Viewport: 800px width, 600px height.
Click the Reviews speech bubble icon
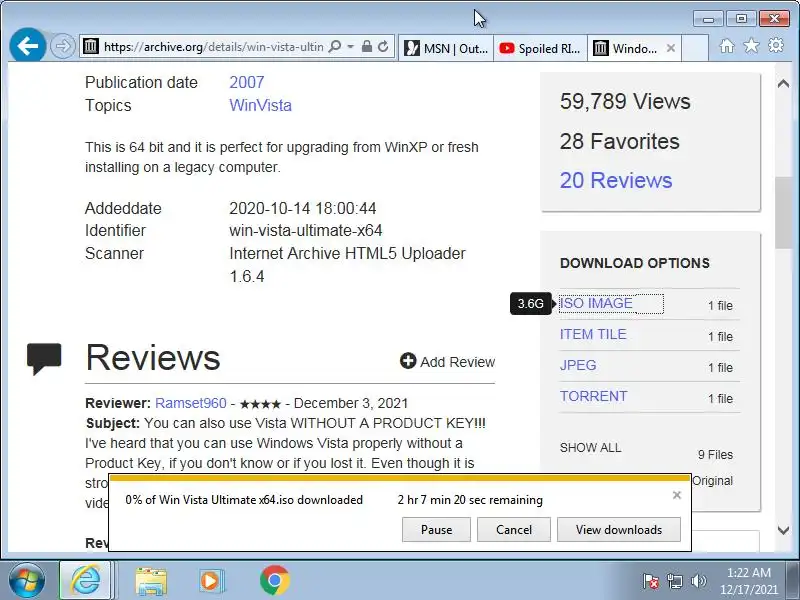44,359
